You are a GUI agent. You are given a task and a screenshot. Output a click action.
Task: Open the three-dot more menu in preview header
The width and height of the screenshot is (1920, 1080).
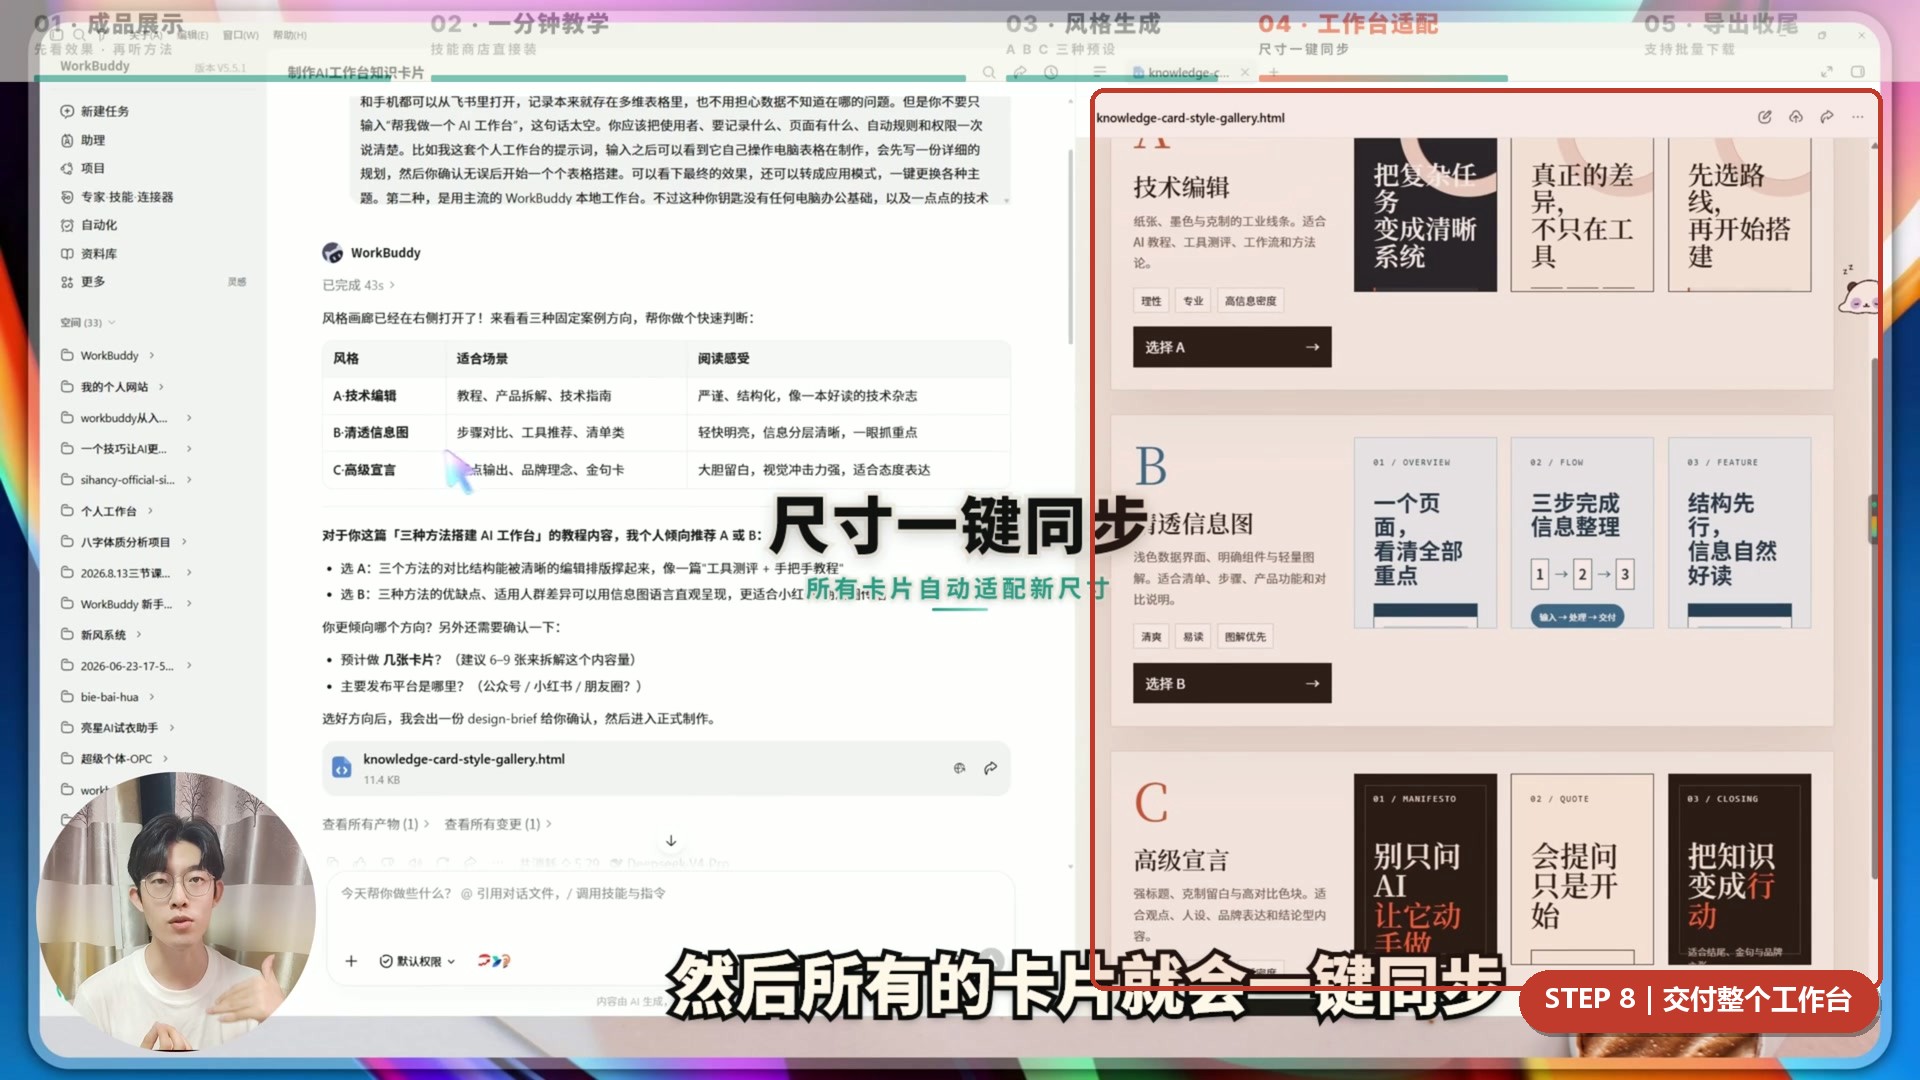[x=1858, y=117]
